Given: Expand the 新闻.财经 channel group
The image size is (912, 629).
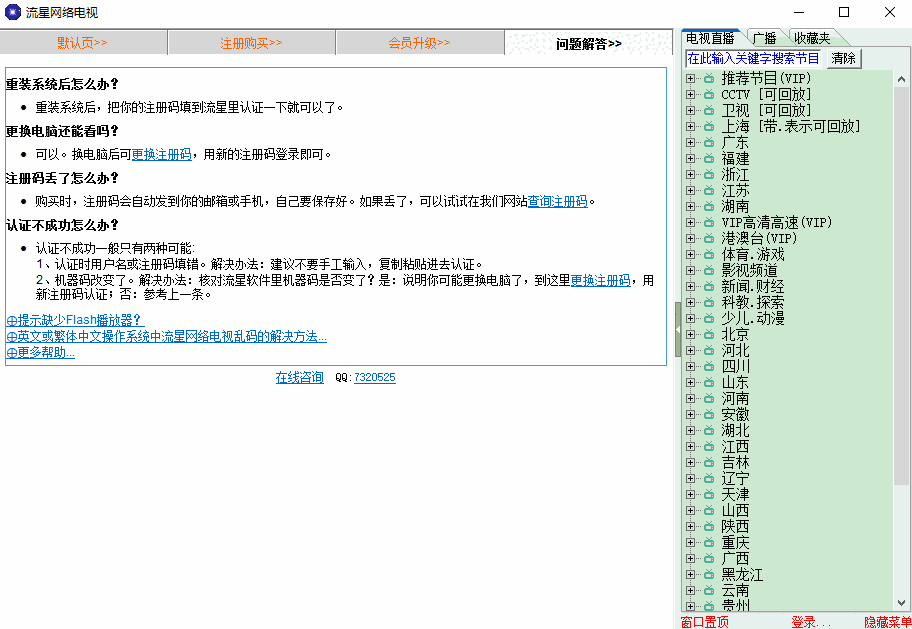Looking at the screenshot, I should (690, 287).
